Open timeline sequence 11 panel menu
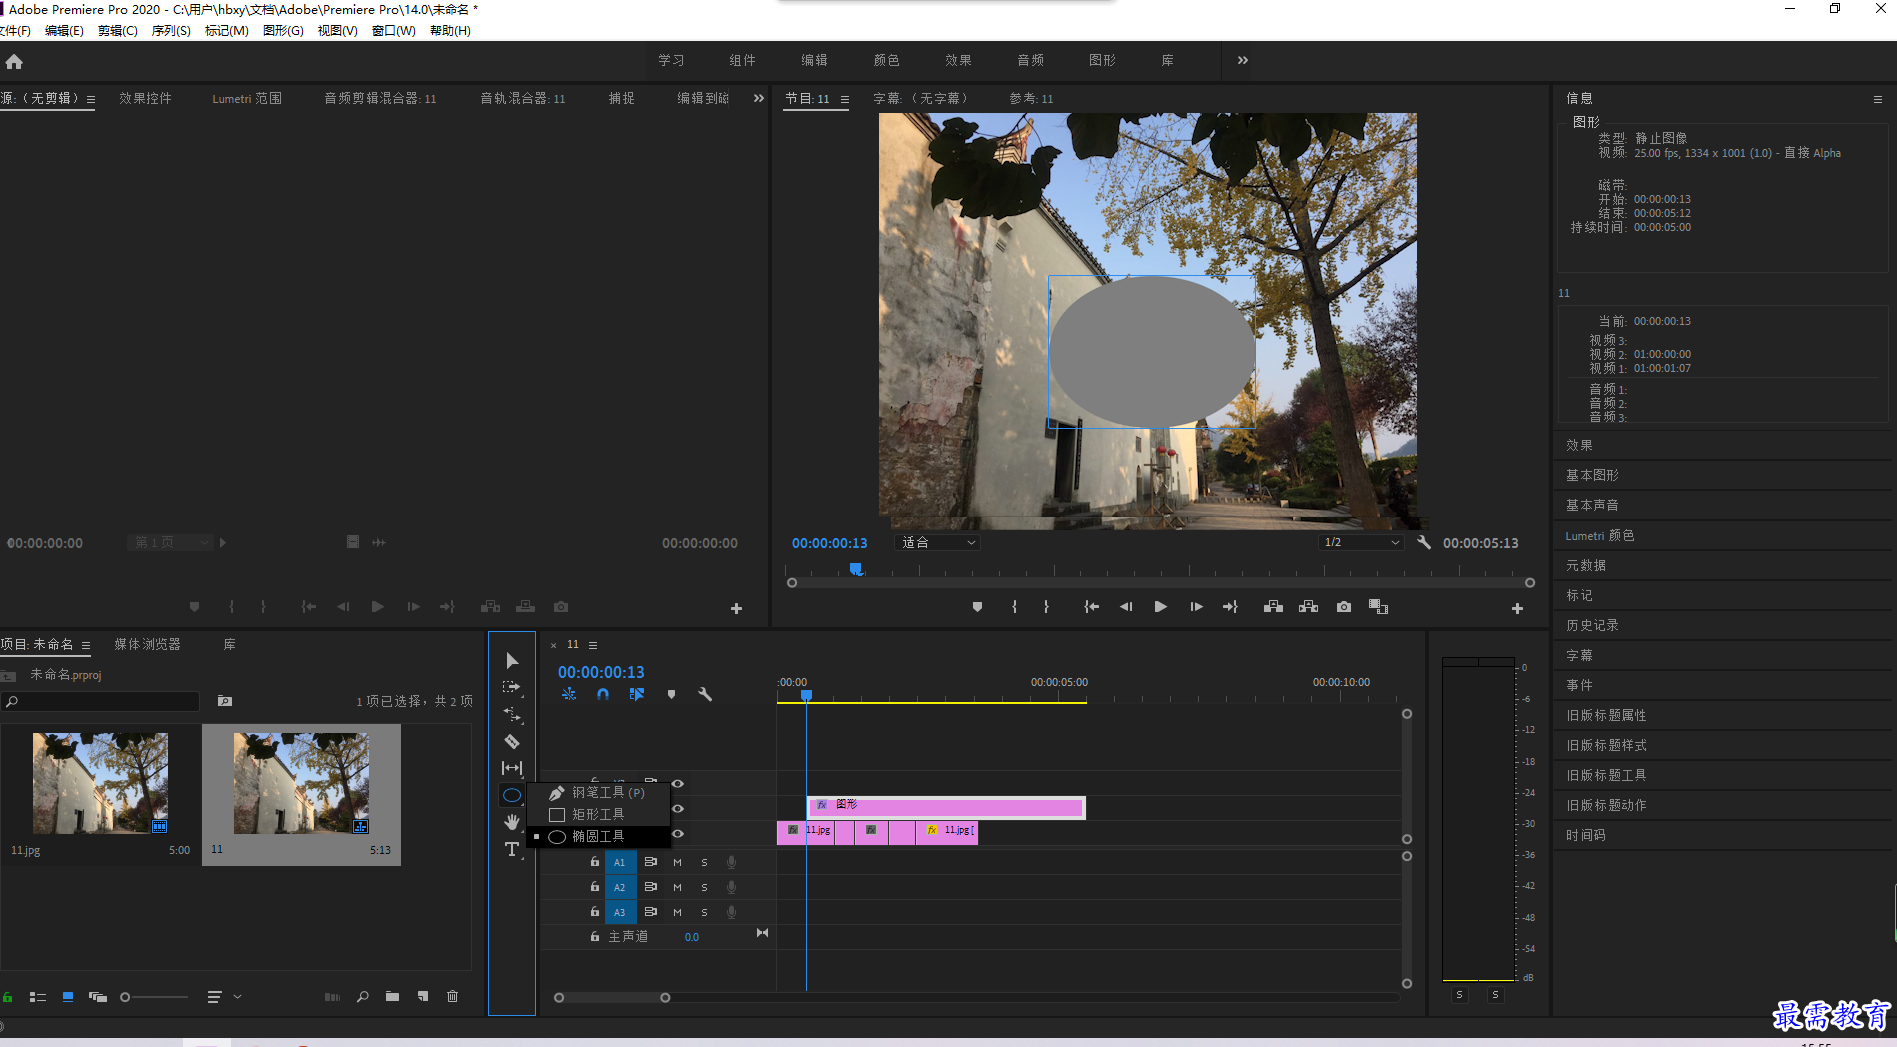The image size is (1897, 1047). [593, 645]
